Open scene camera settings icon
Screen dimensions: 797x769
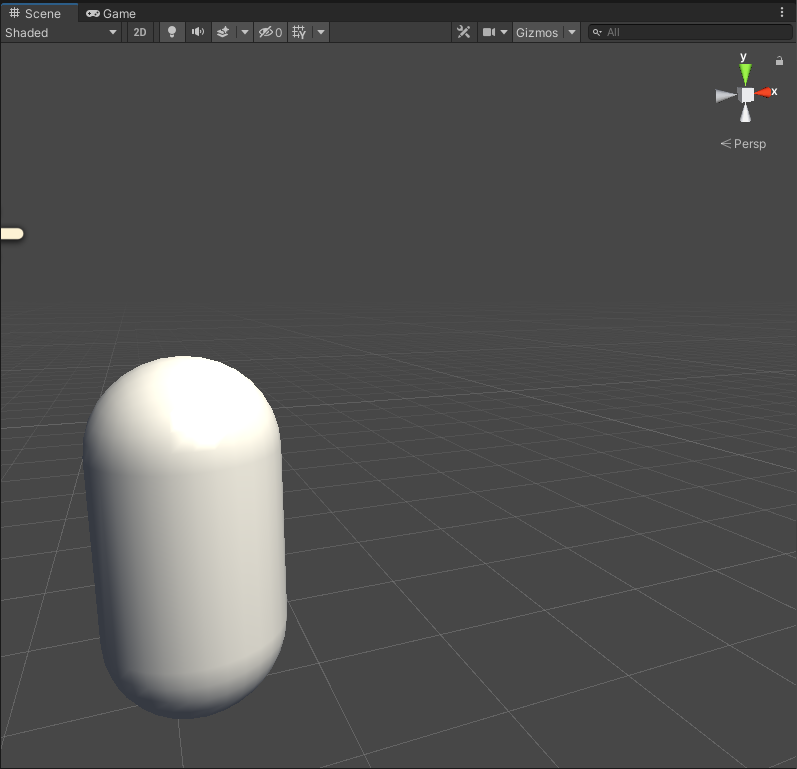click(489, 33)
